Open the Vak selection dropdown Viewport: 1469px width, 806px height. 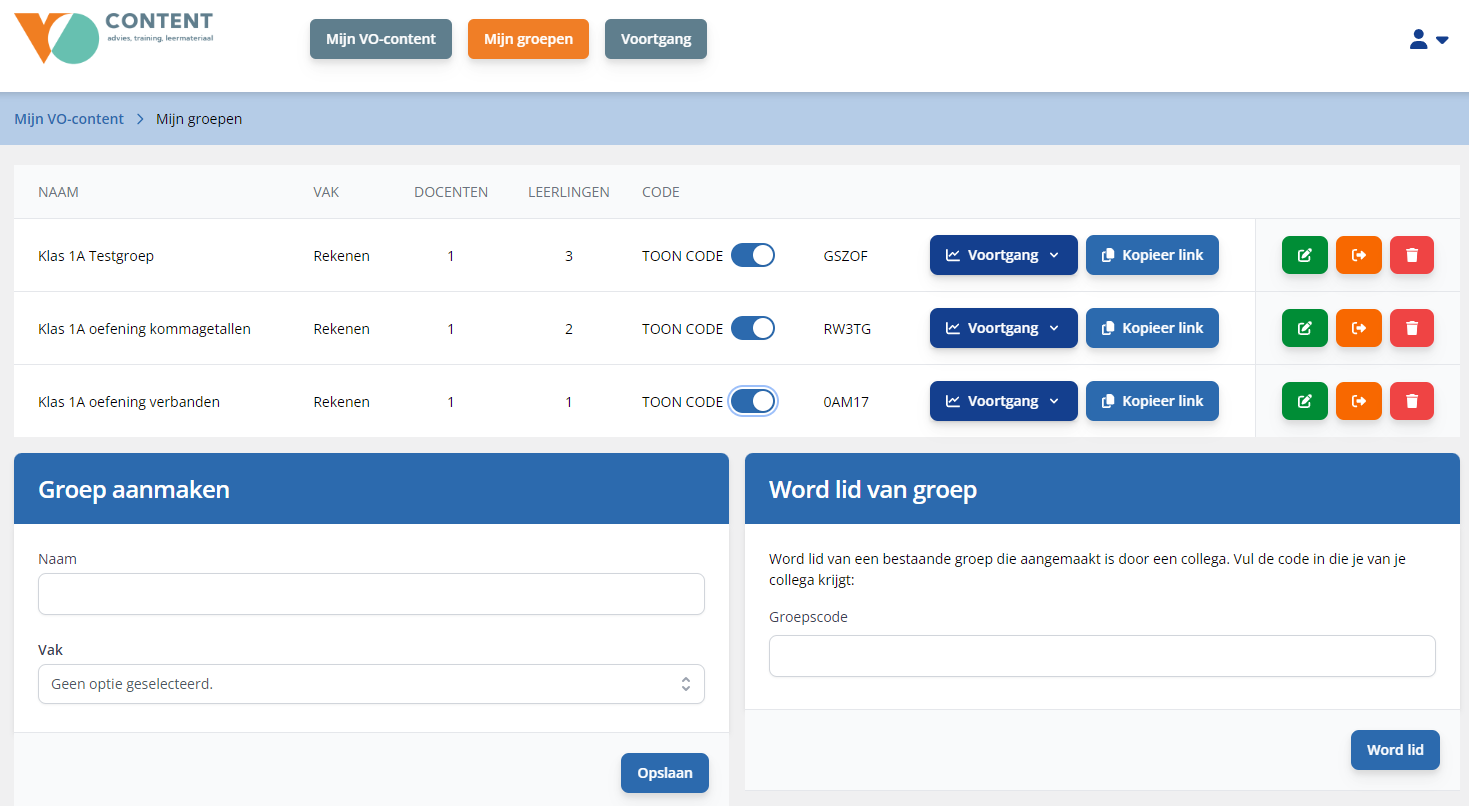(371, 684)
